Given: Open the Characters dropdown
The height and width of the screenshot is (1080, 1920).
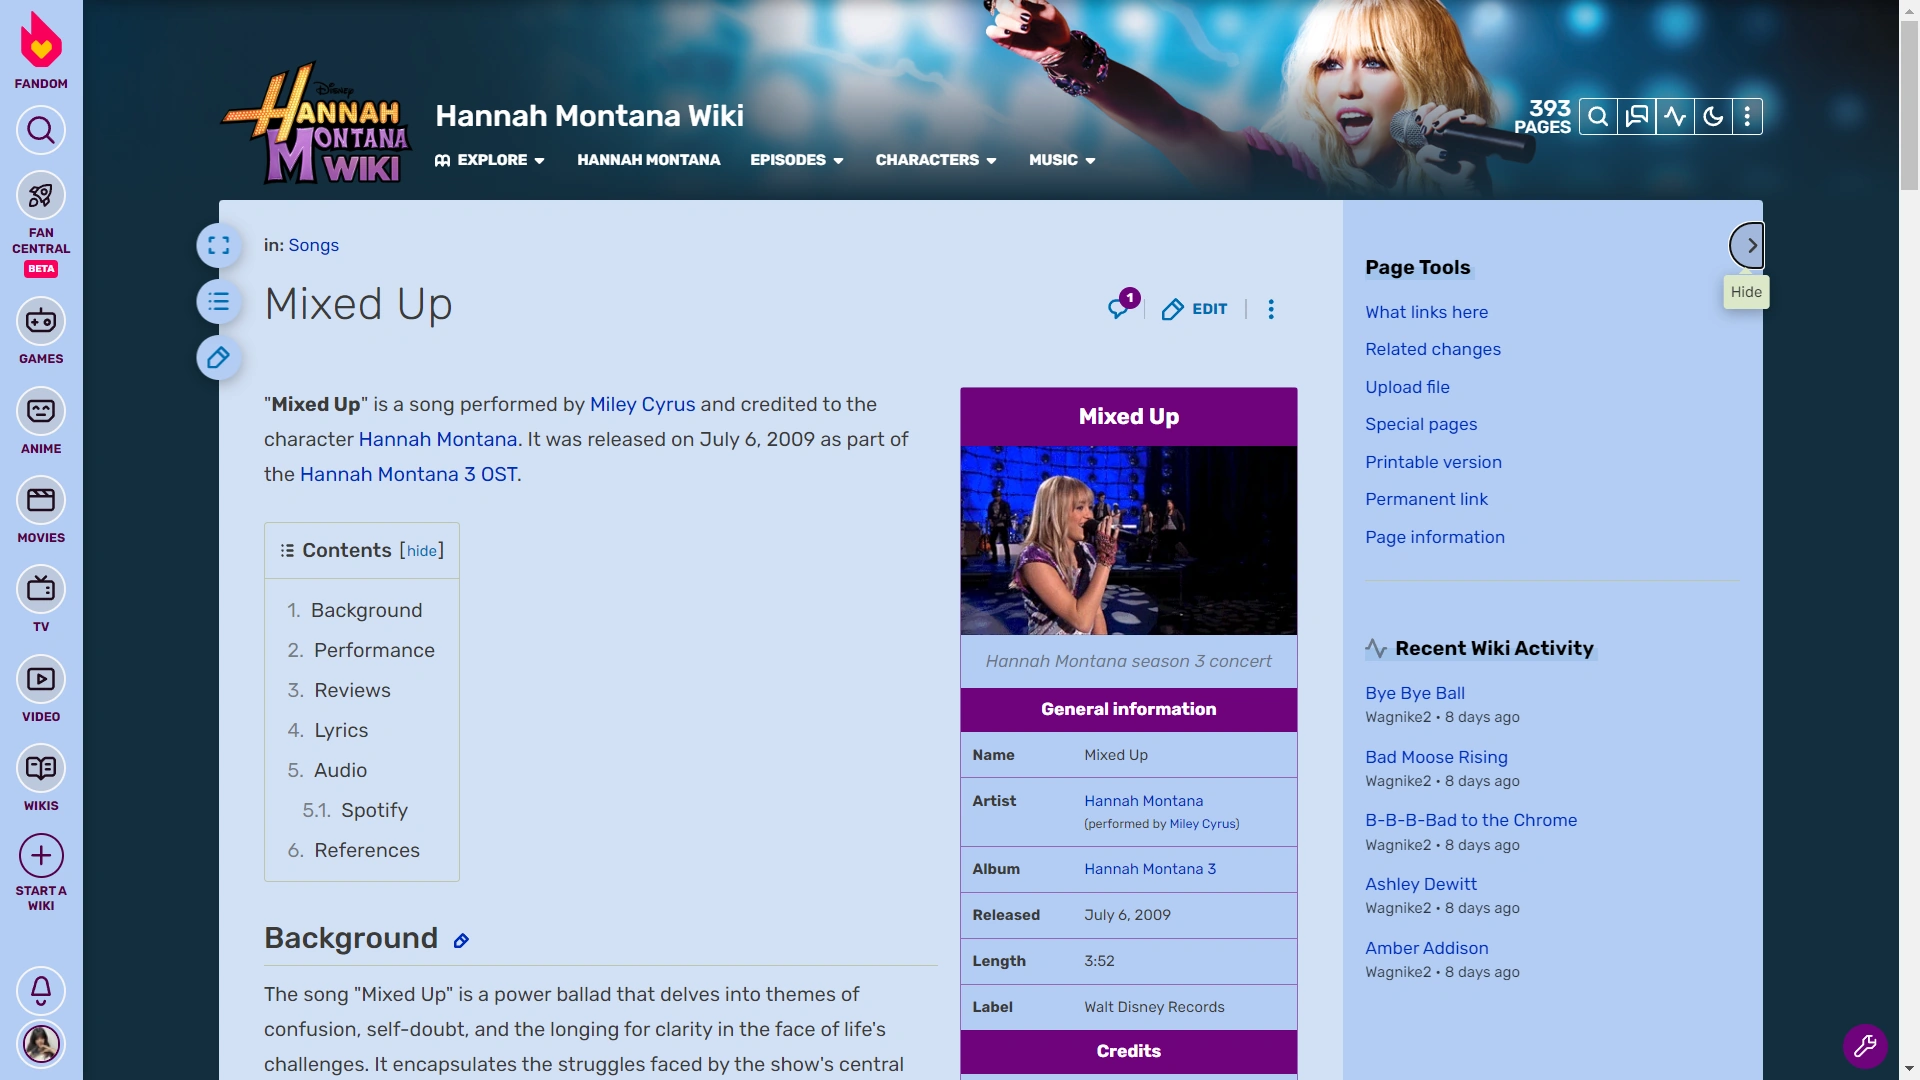Looking at the screenshot, I should pos(935,160).
